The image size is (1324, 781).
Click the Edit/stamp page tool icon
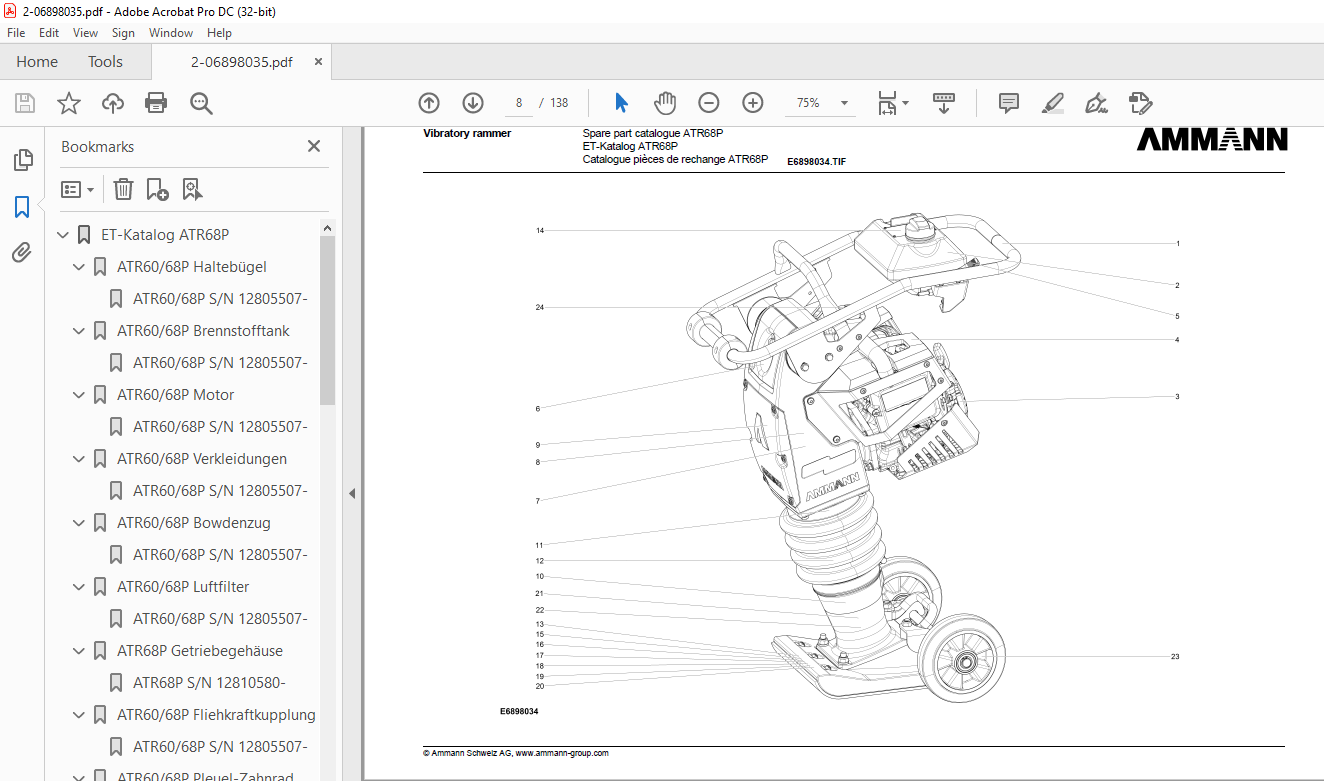coord(1141,103)
